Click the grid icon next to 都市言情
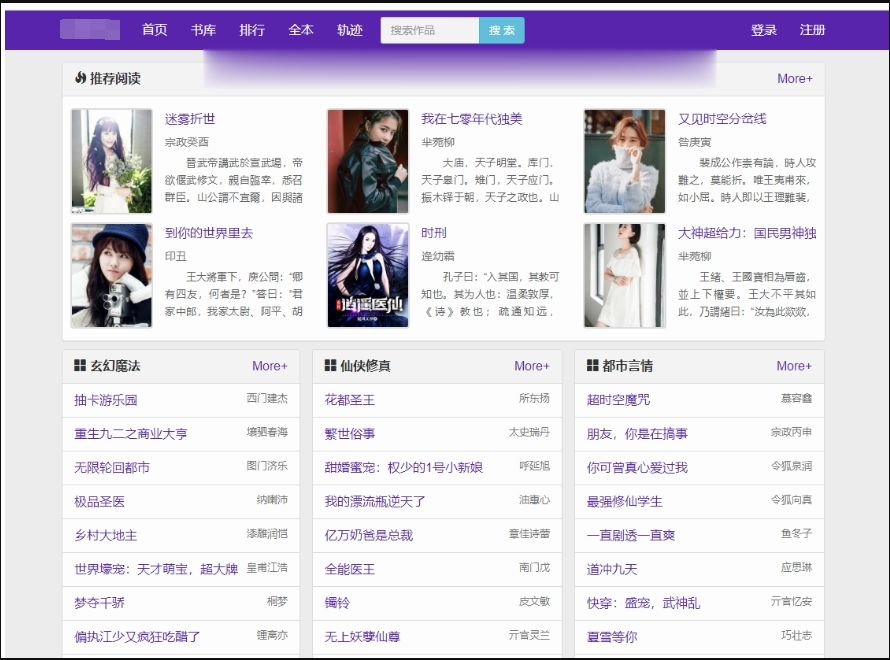The image size is (890, 660). point(592,366)
